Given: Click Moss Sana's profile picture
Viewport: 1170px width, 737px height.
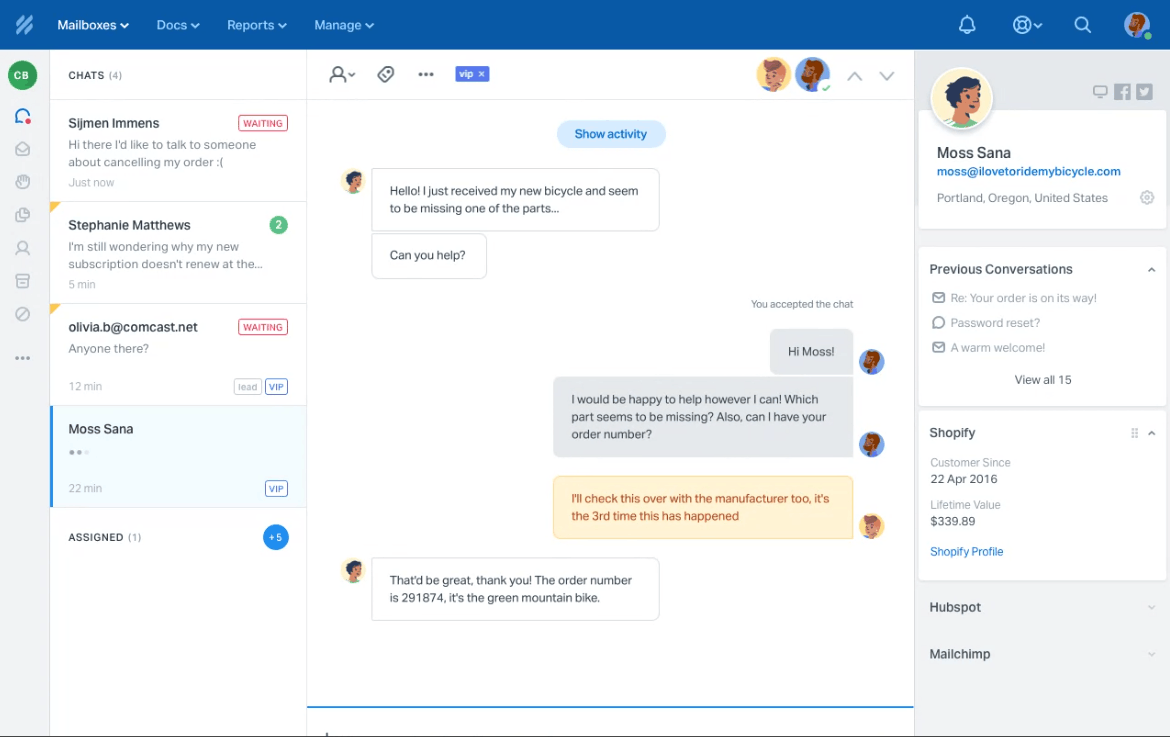Looking at the screenshot, I should 961,98.
